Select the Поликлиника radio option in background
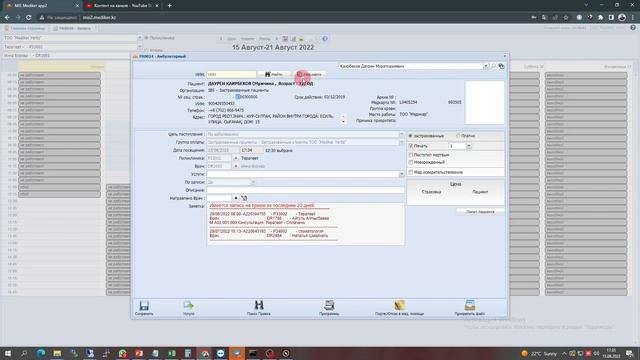Viewport: 640px width, 360px height. tap(147, 38)
